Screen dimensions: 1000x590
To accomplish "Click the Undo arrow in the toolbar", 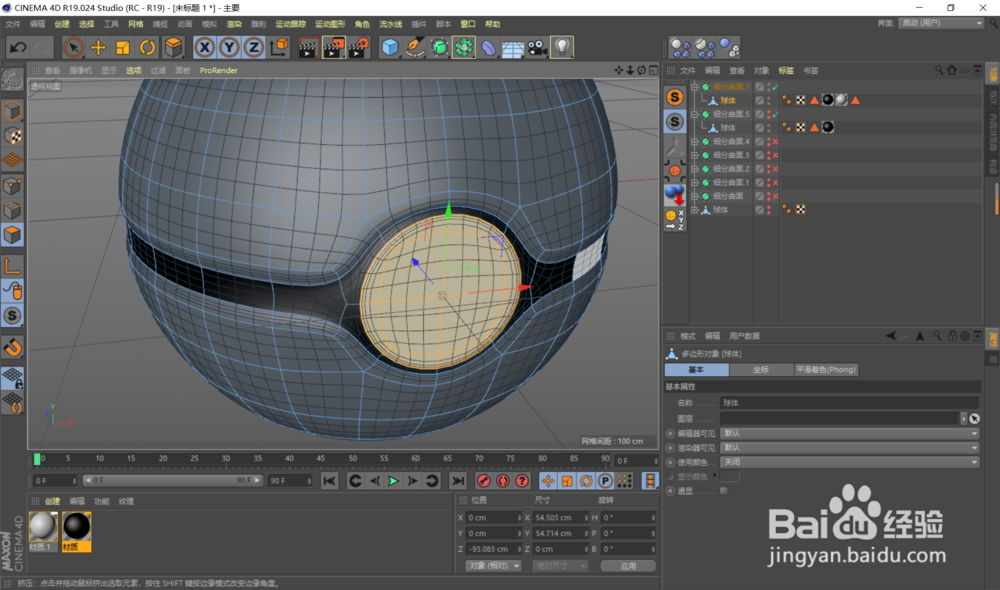I will (17, 47).
